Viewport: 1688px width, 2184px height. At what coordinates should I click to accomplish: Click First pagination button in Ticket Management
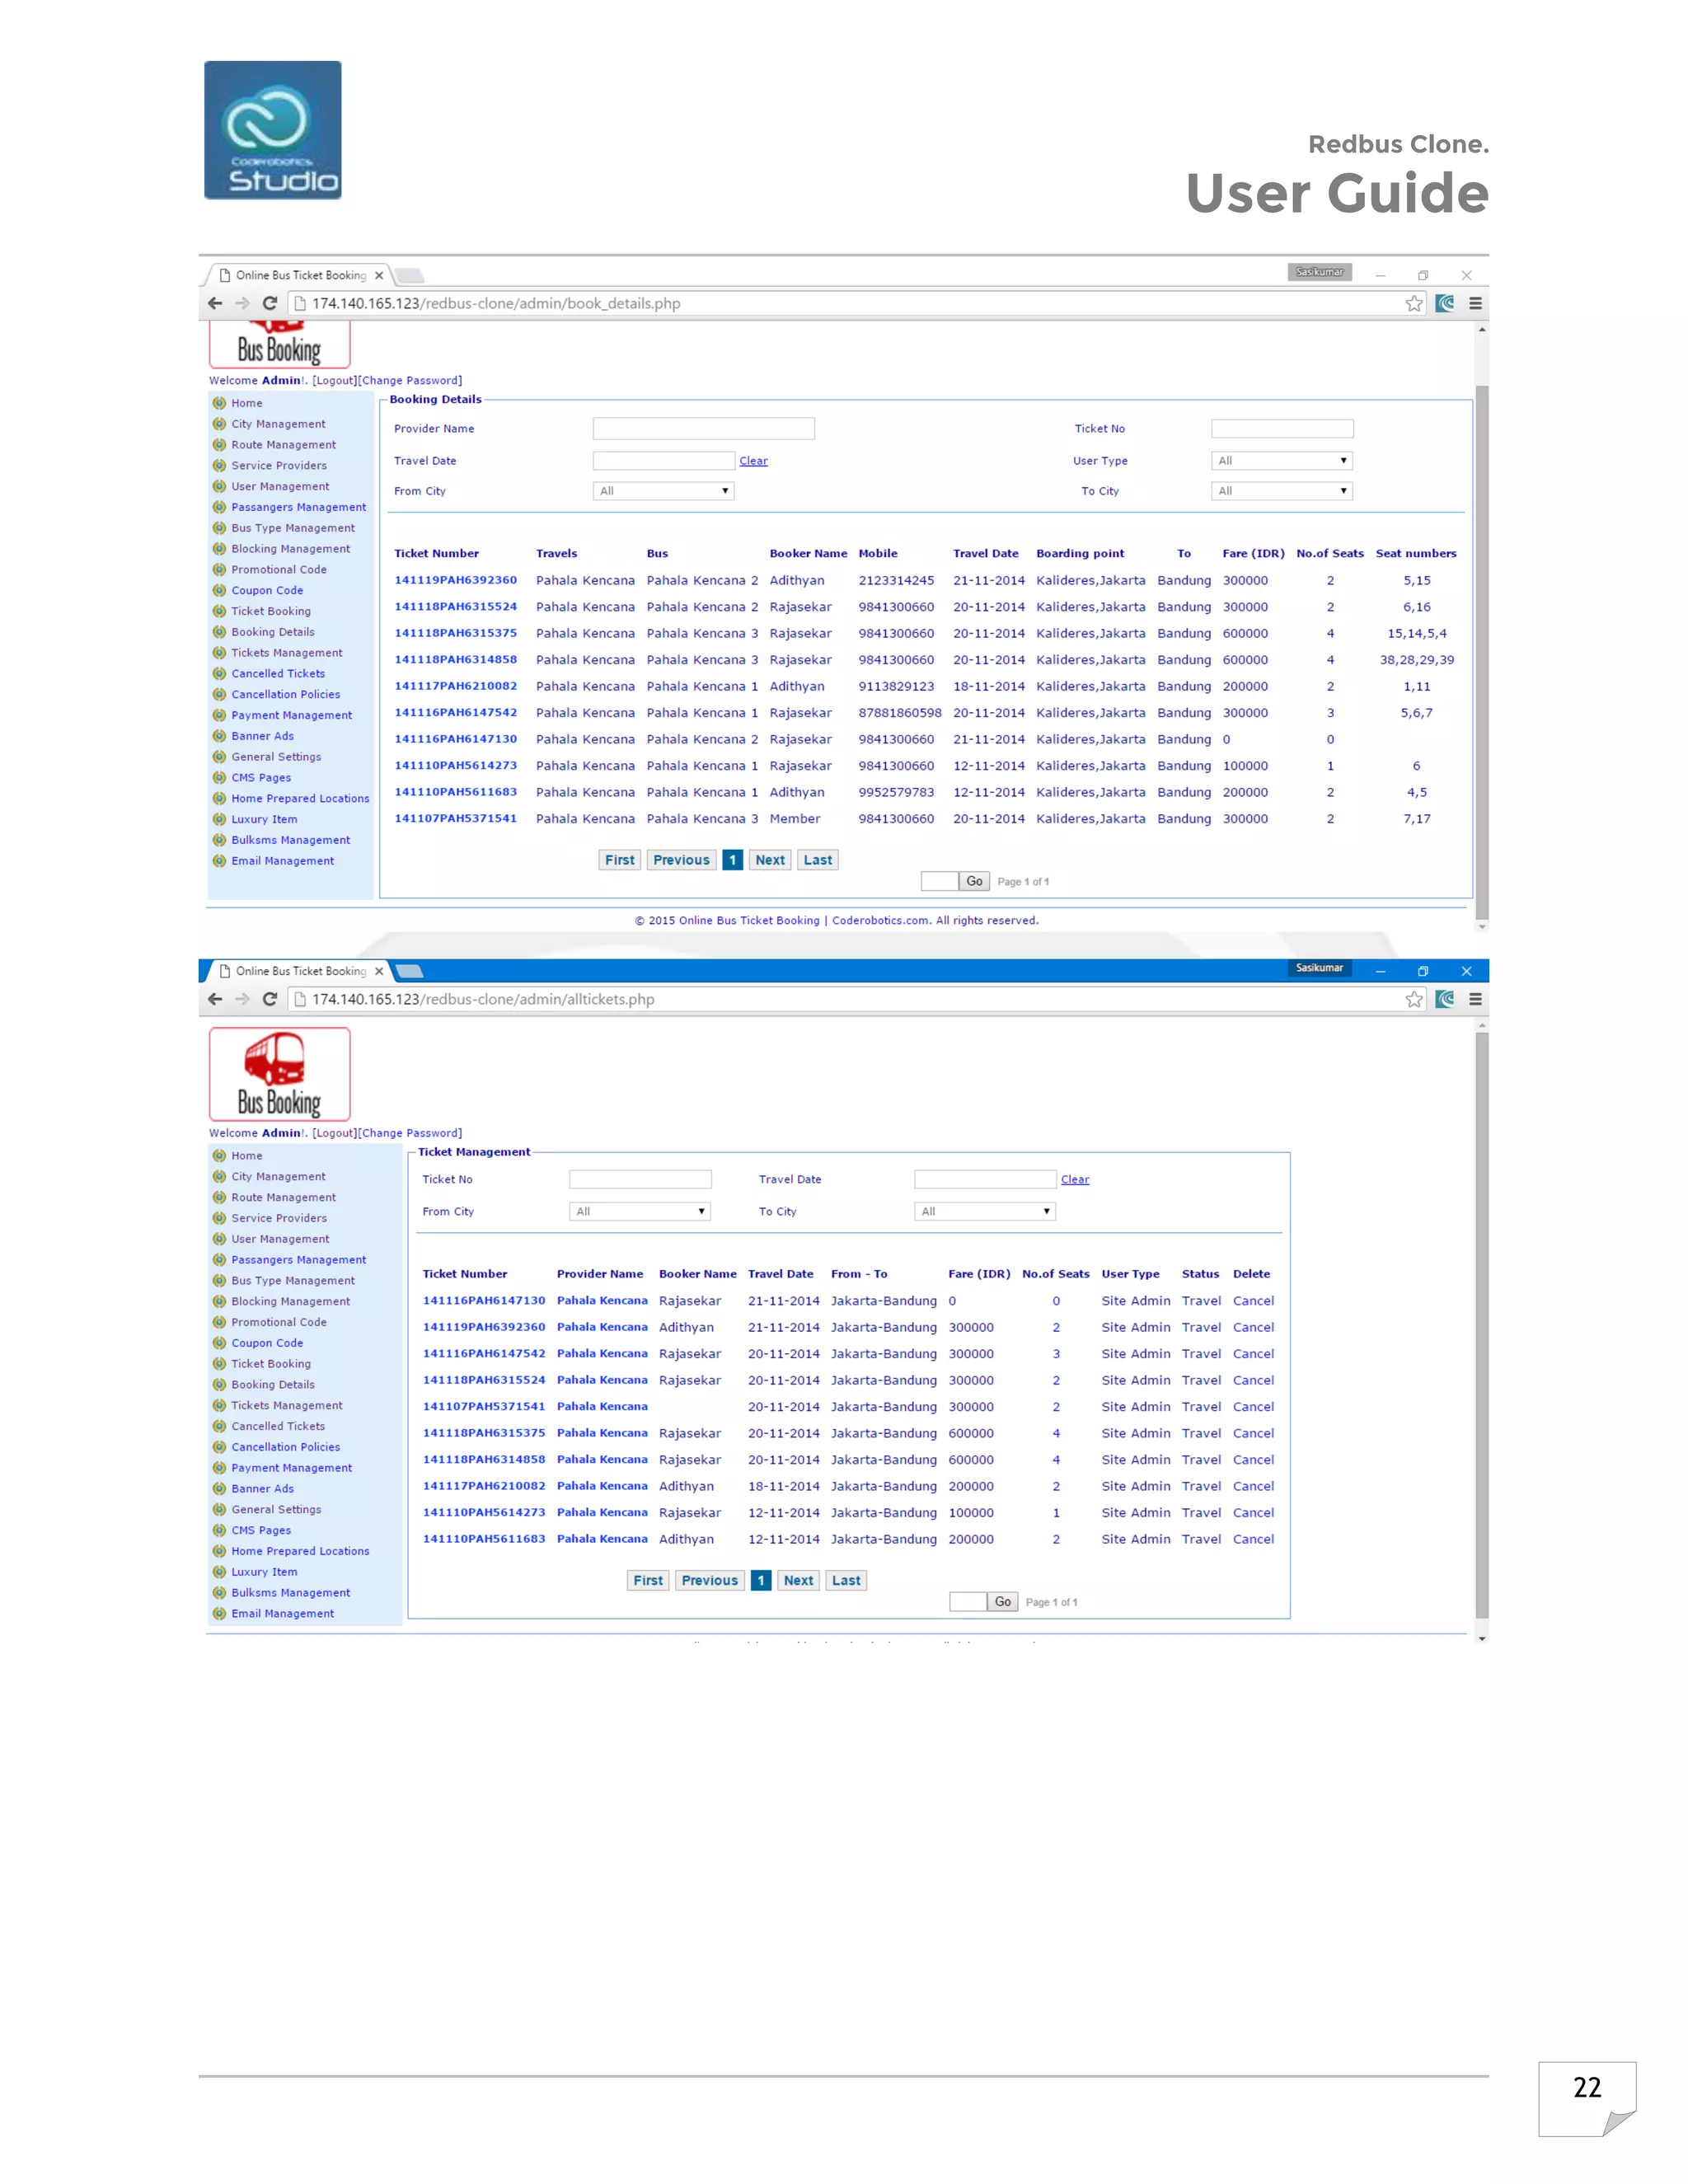tap(648, 1580)
